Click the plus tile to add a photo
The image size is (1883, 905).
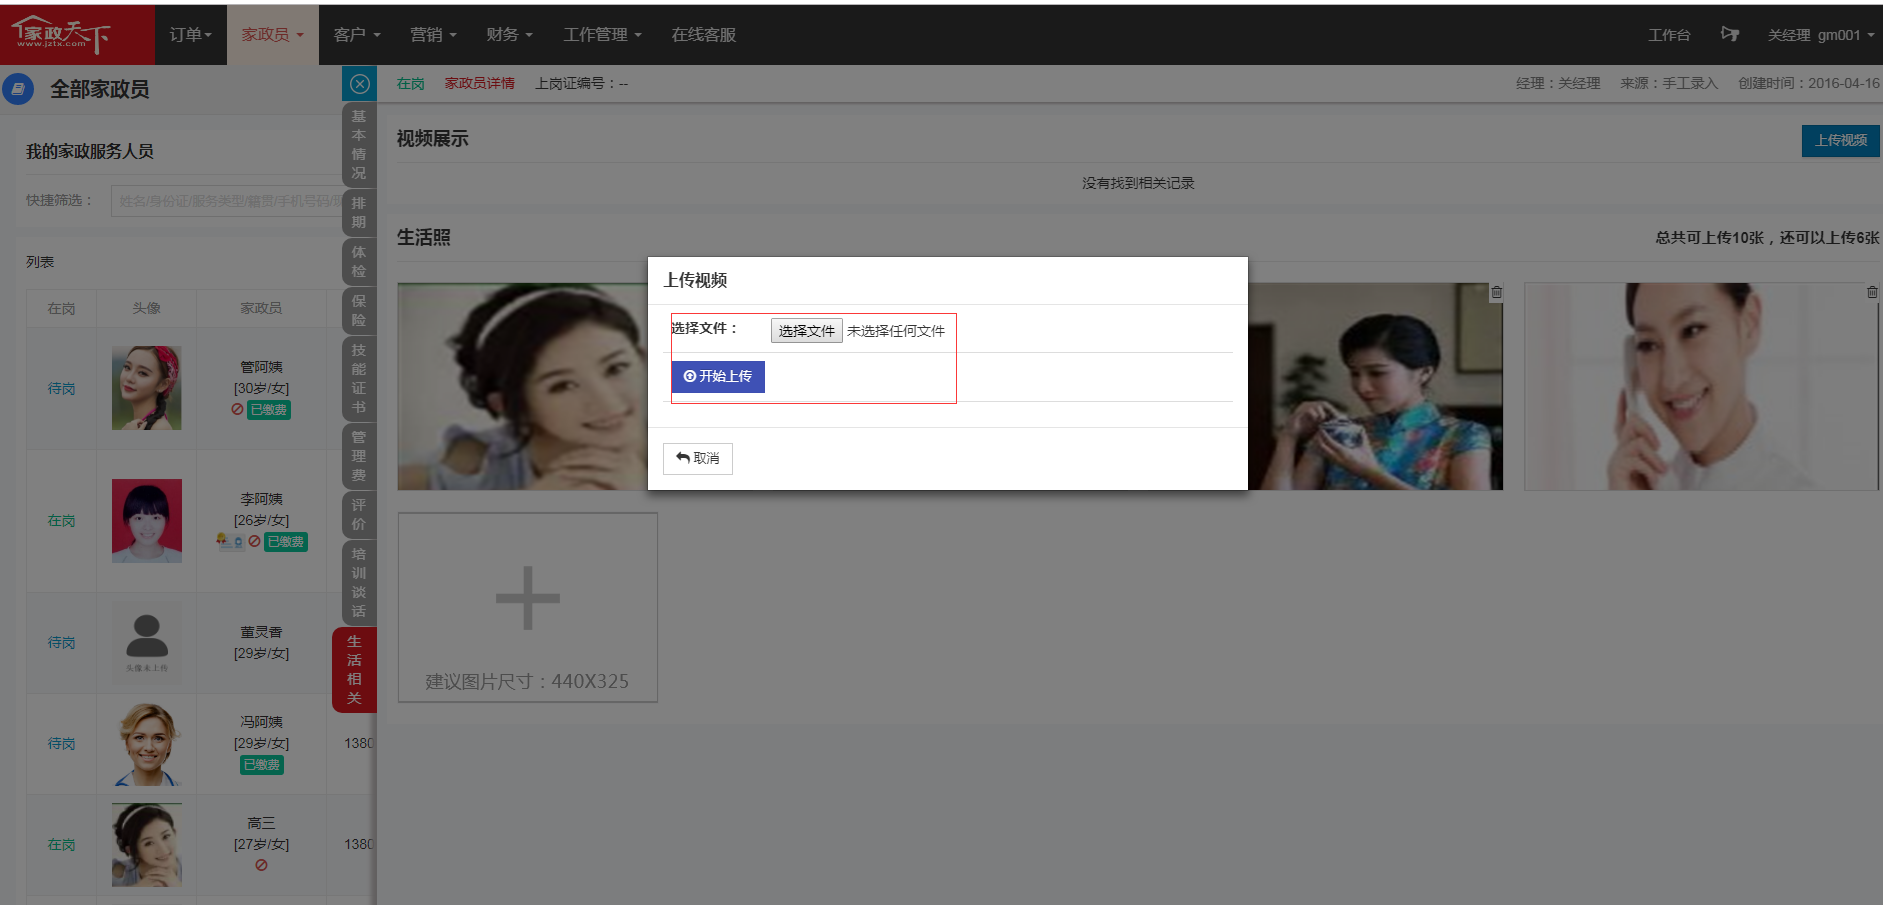(528, 607)
